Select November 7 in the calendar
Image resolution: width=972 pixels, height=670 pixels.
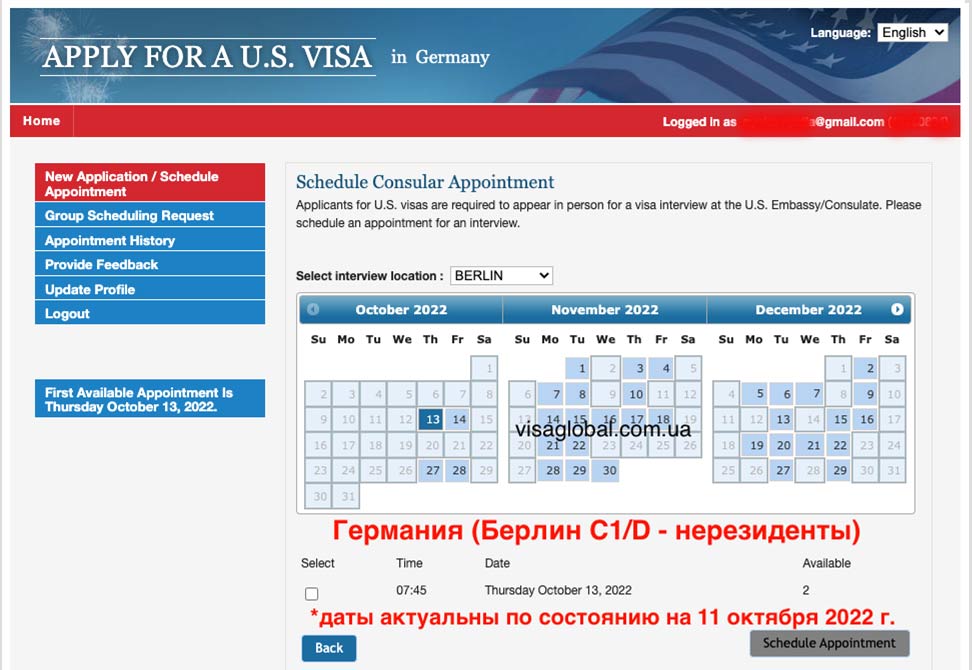[550, 394]
